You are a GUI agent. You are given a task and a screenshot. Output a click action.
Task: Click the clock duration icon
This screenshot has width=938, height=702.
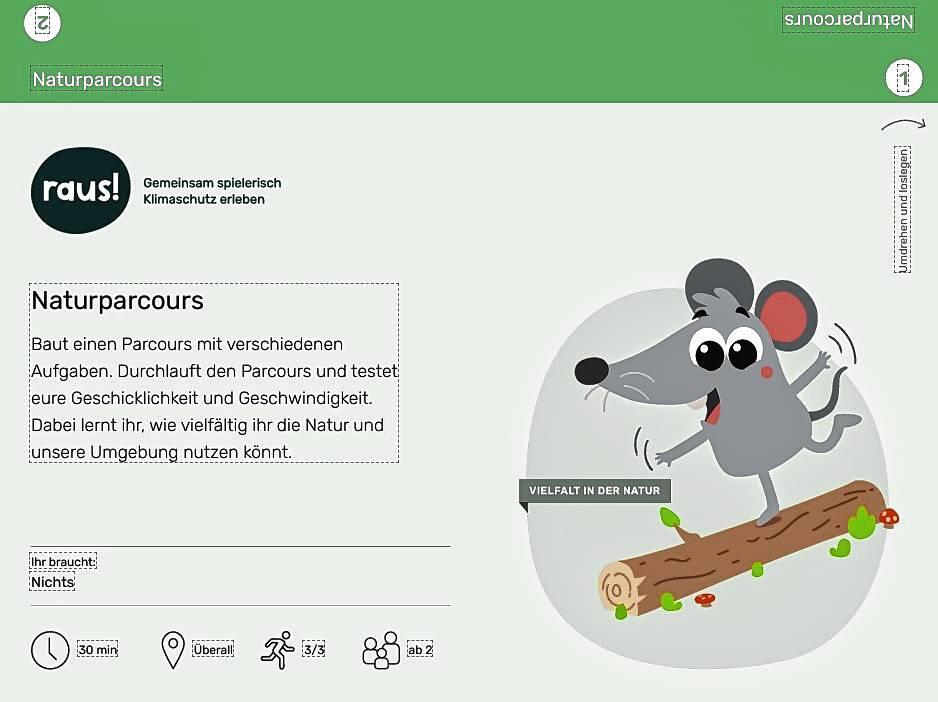pos(50,650)
